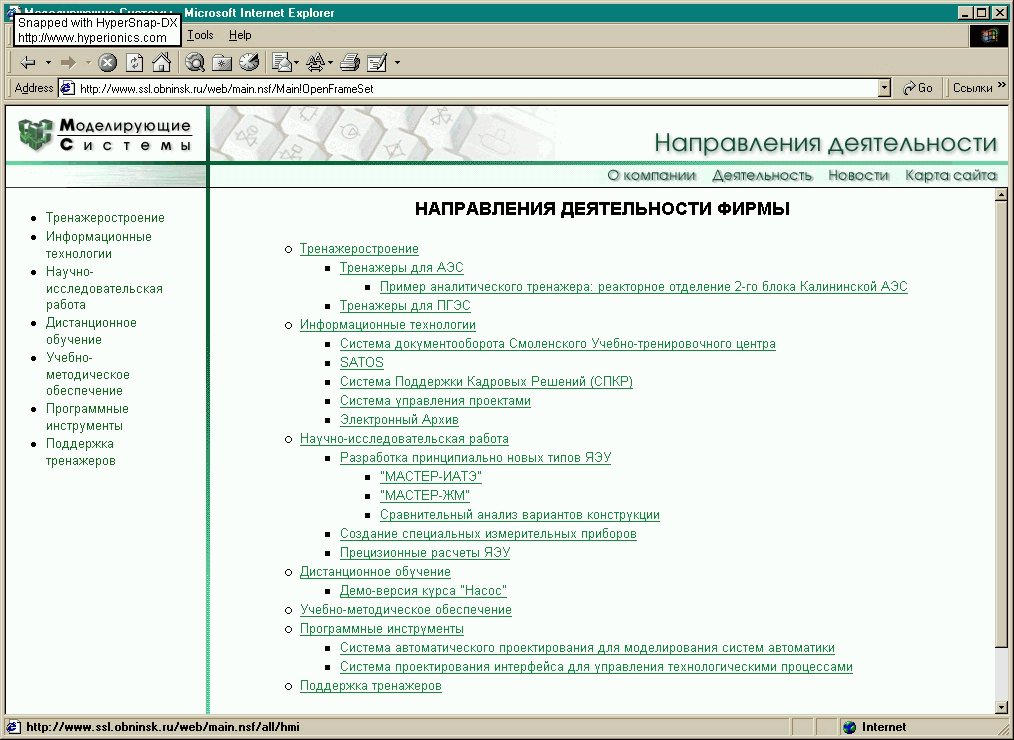The height and width of the screenshot is (740, 1014).
Task: Open link Демо-версия курса "Насос"
Action: click(x=423, y=591)
